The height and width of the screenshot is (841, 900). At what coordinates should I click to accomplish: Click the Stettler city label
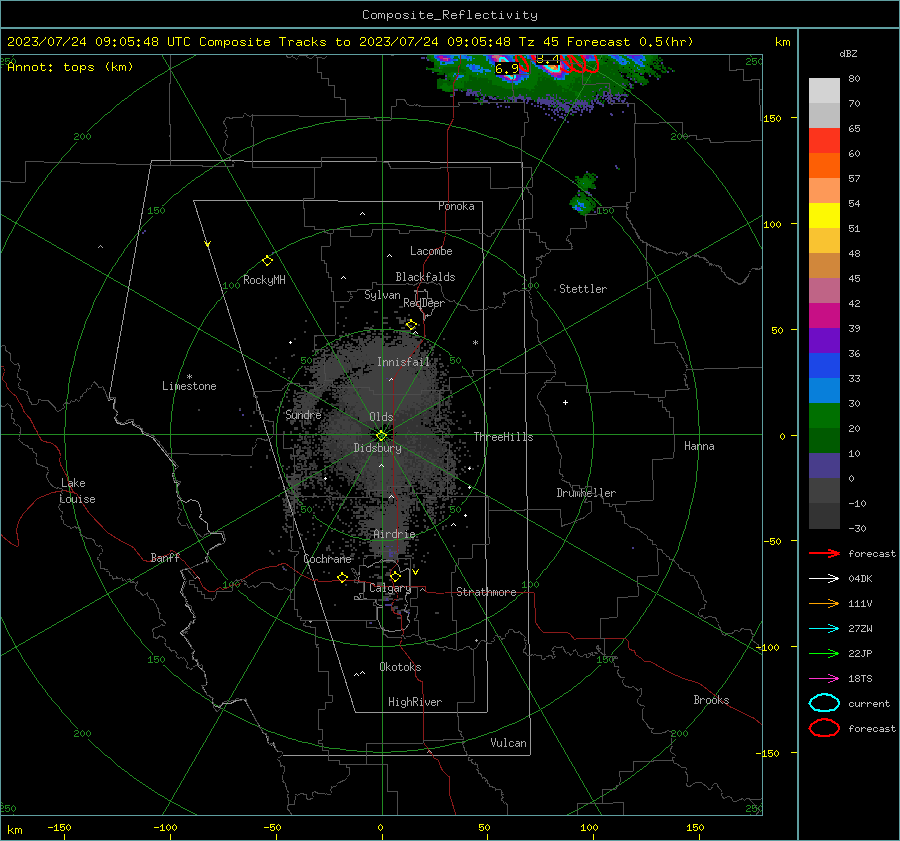point(583,289)
